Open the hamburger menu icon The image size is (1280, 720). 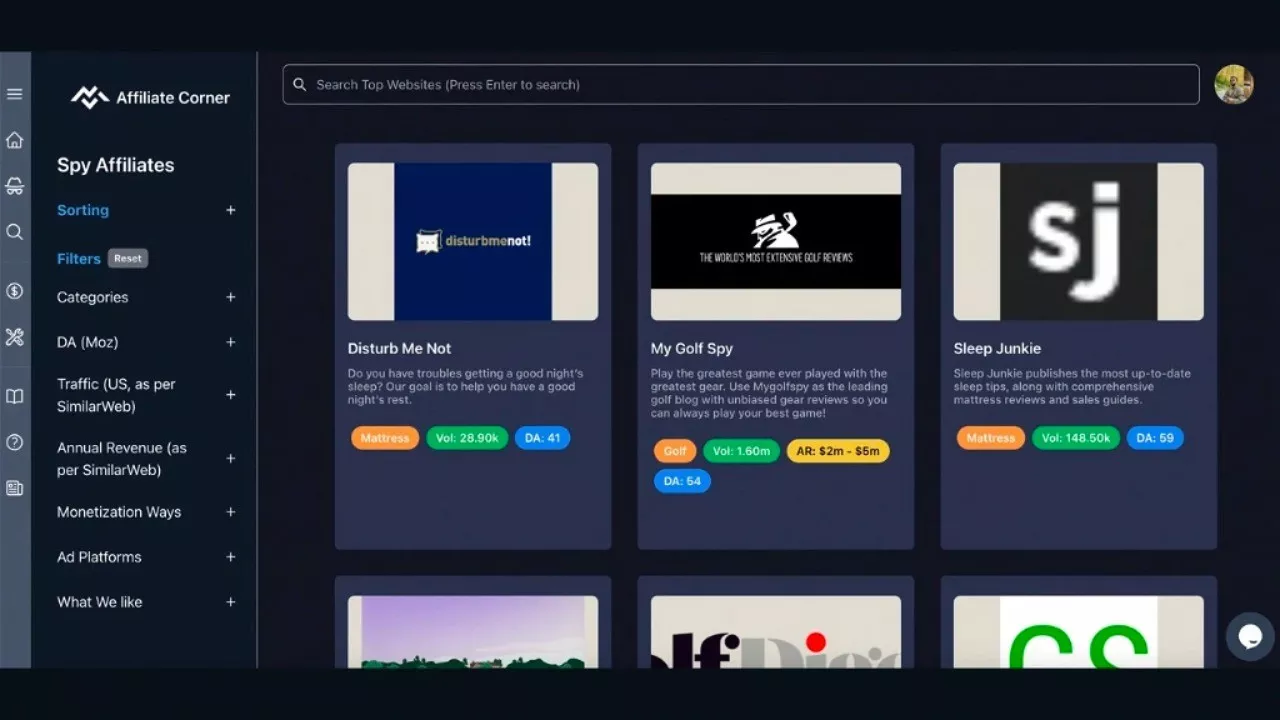(x=15, y=94)
